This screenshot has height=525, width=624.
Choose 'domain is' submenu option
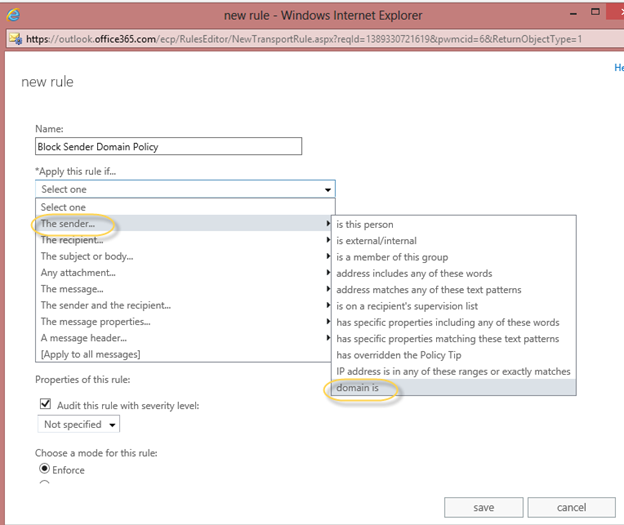(454, 387)
